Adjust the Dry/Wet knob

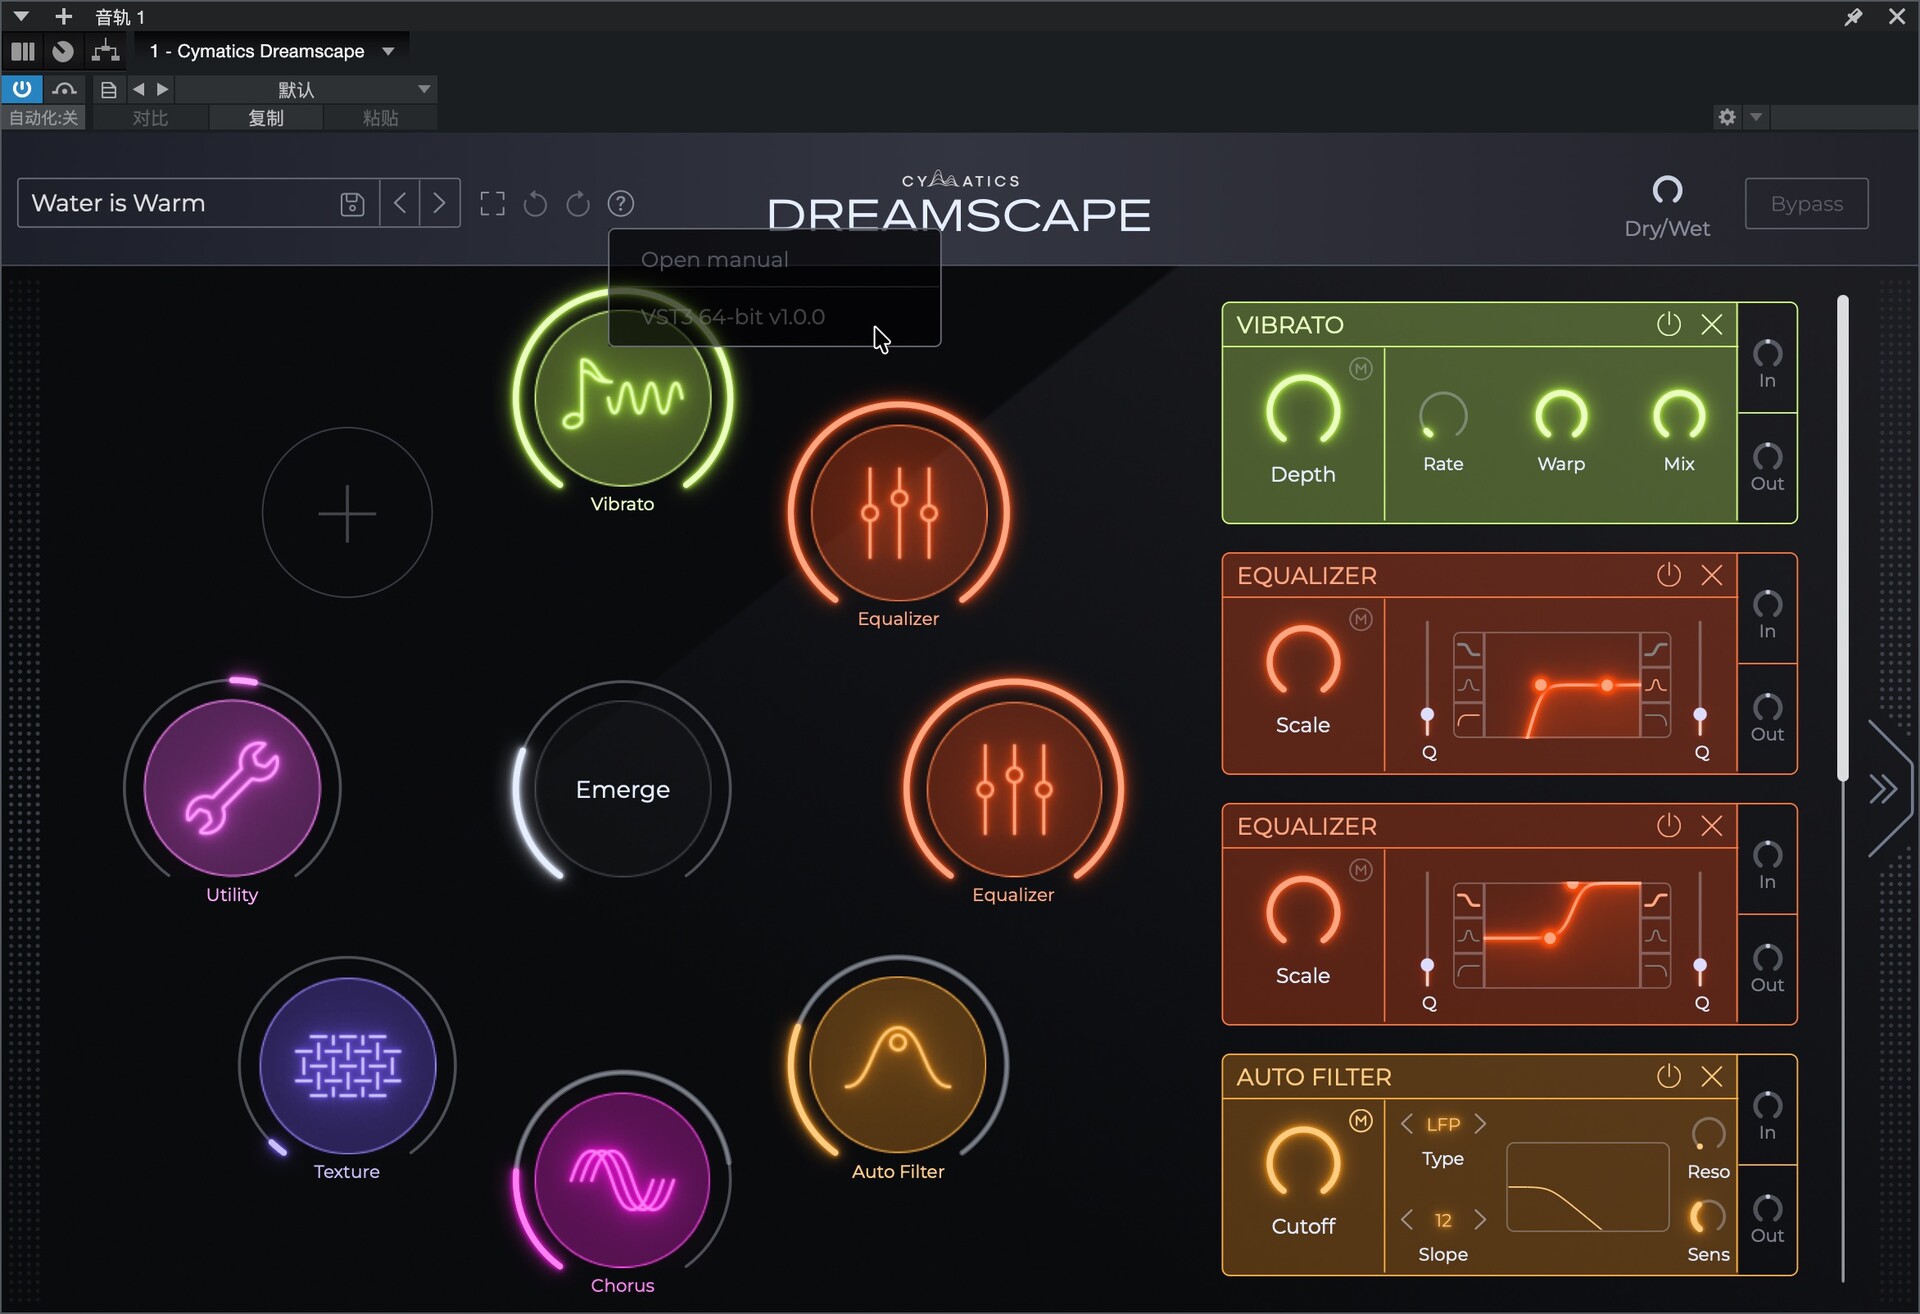point(1667,190)
